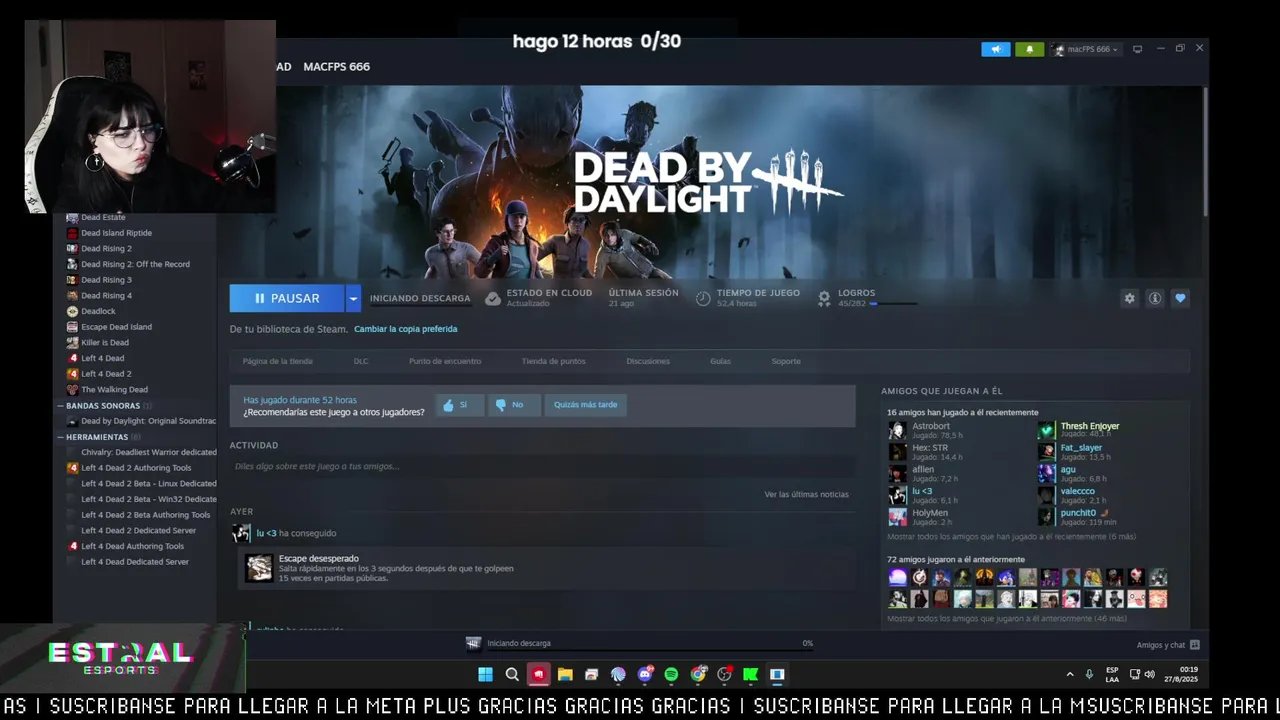
Task: Open Punto de encuentro tab
Action: point(445,361)
